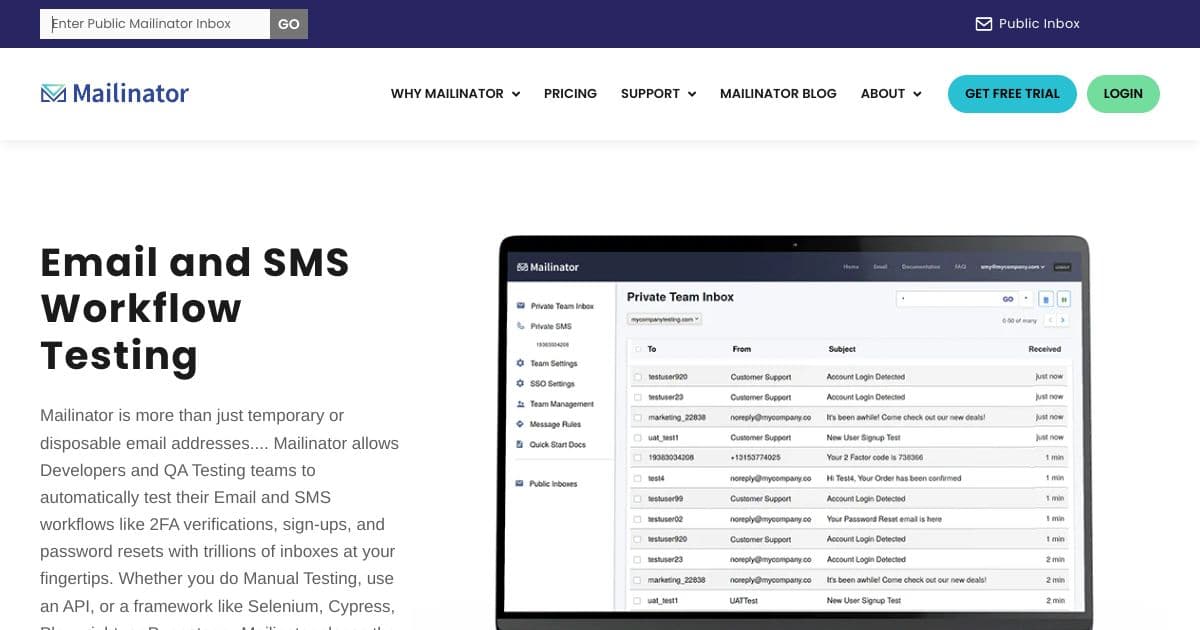Open SSO Settings gear icon in sidebar
The width and height of the screenshot is (1200, 630).
[x=519, y=384]
